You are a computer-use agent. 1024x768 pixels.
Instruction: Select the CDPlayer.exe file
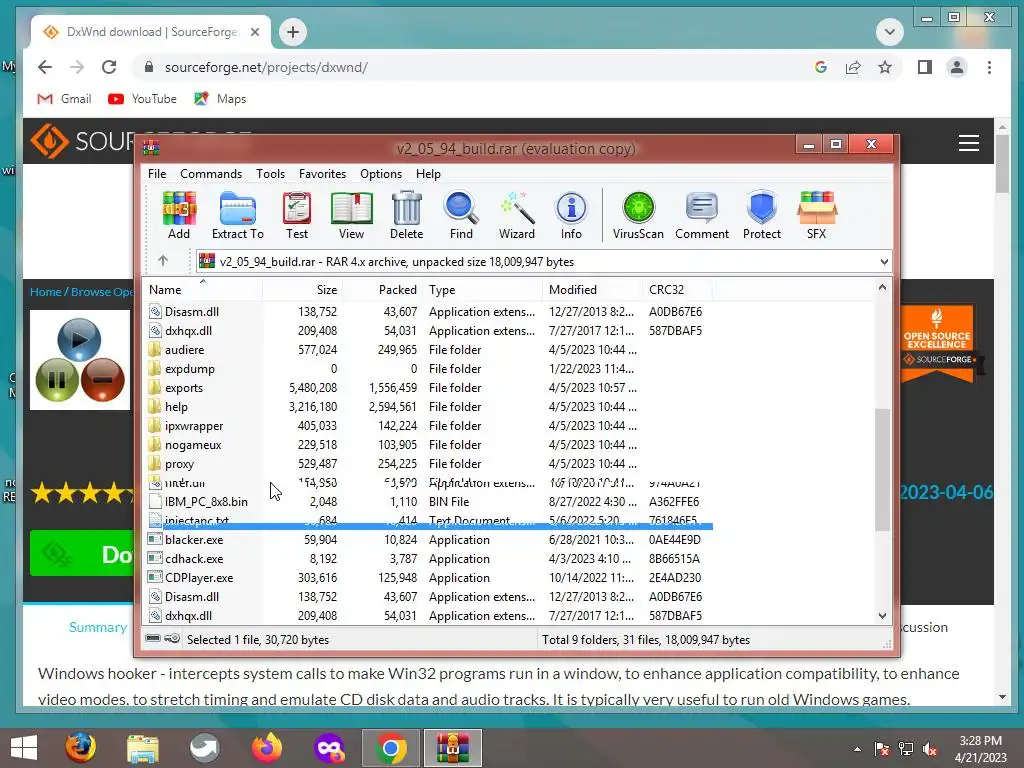(428, 577)
